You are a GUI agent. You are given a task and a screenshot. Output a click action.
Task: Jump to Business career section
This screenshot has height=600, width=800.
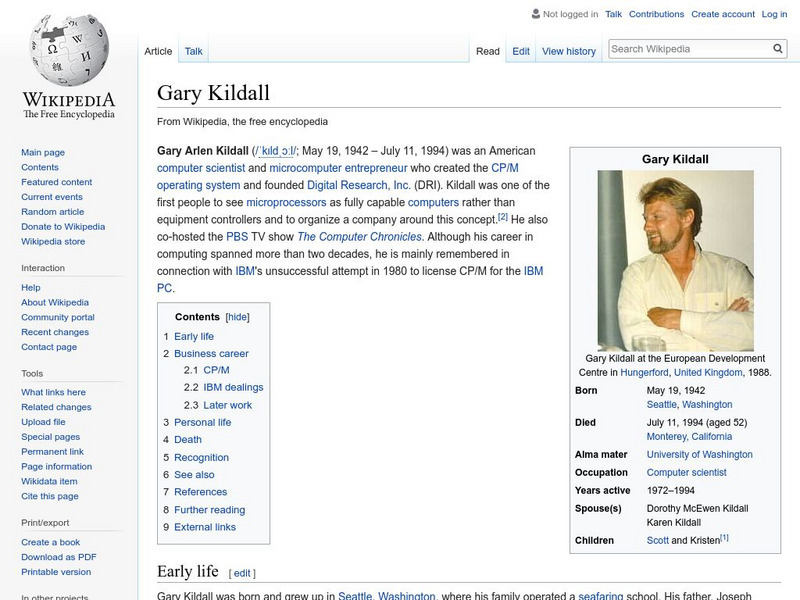point(211,353)
